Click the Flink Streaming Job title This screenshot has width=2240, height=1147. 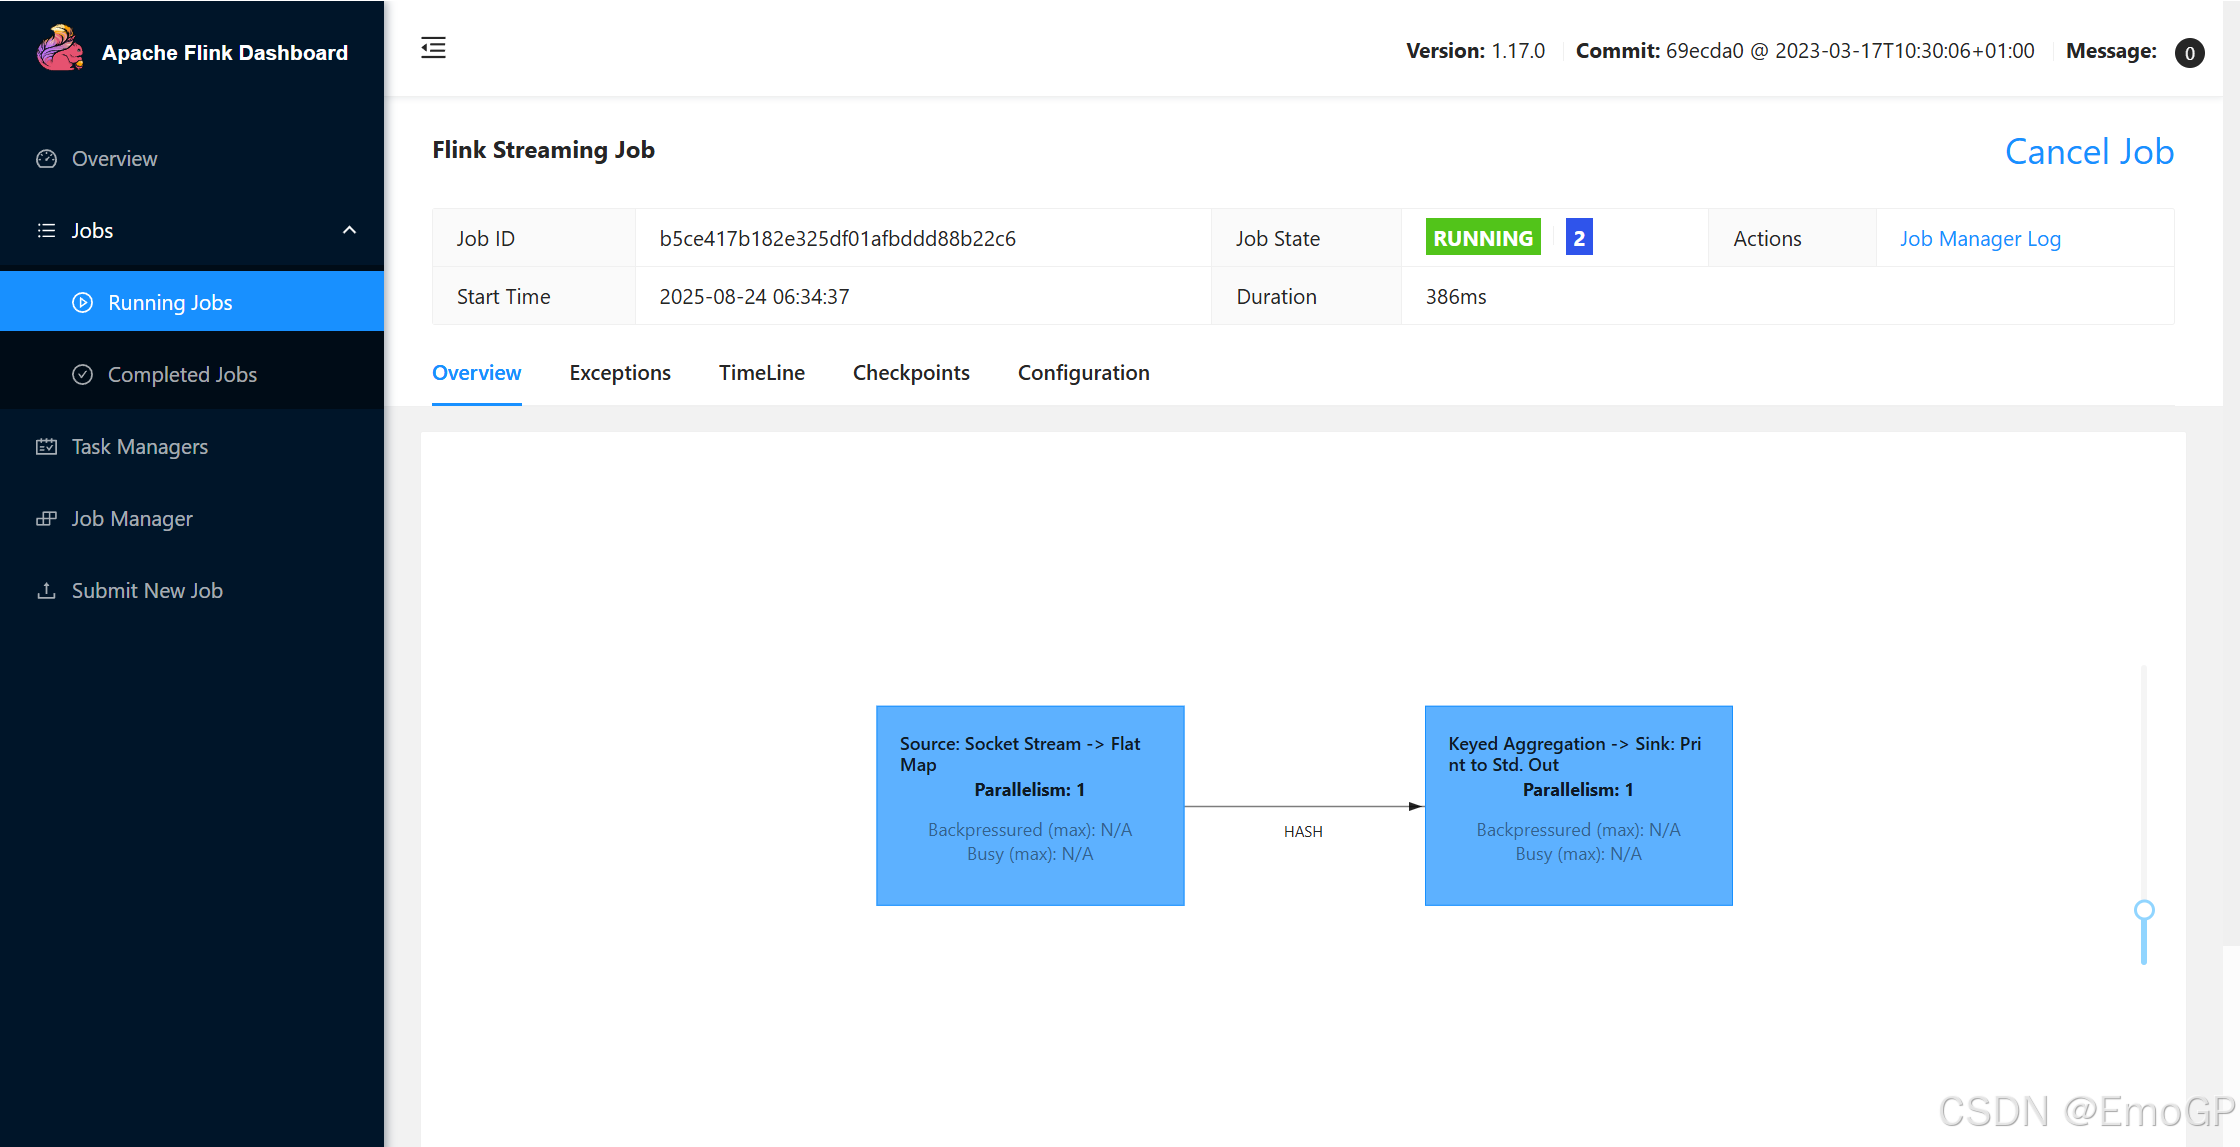(543, 150)
